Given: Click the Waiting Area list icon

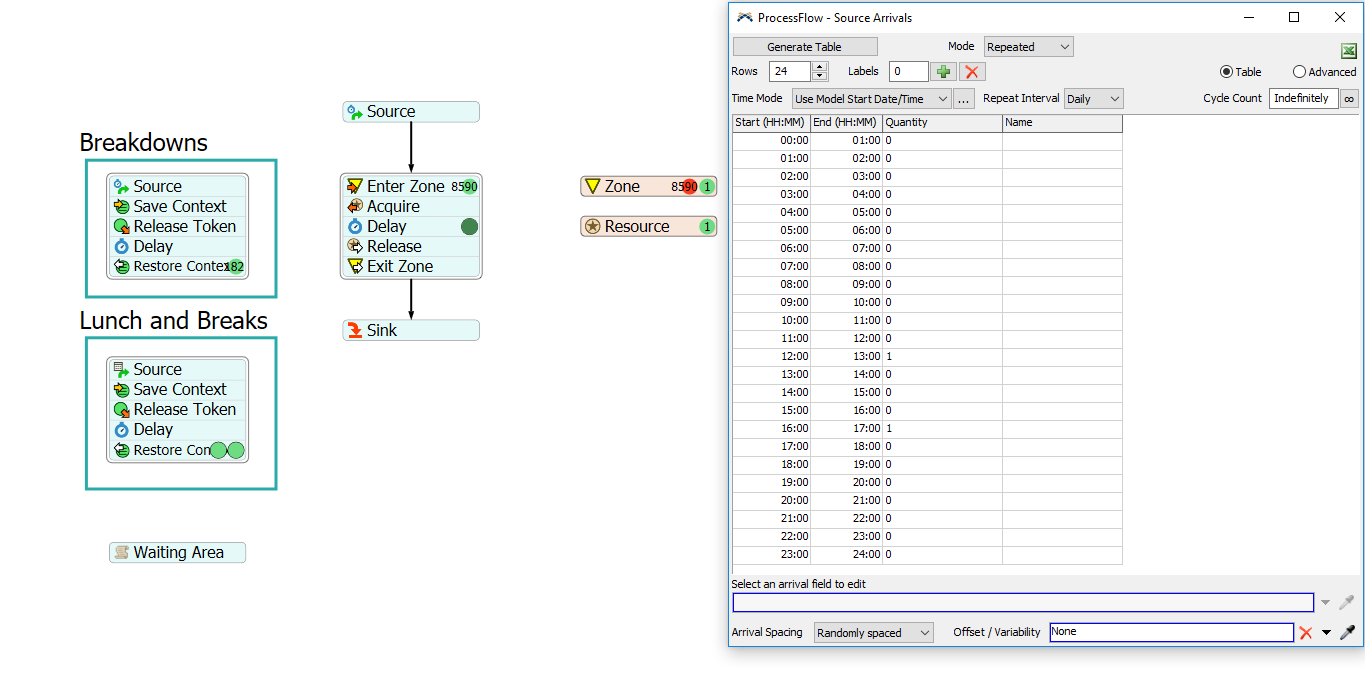Looking at the screenshot, I should [121, 552].
